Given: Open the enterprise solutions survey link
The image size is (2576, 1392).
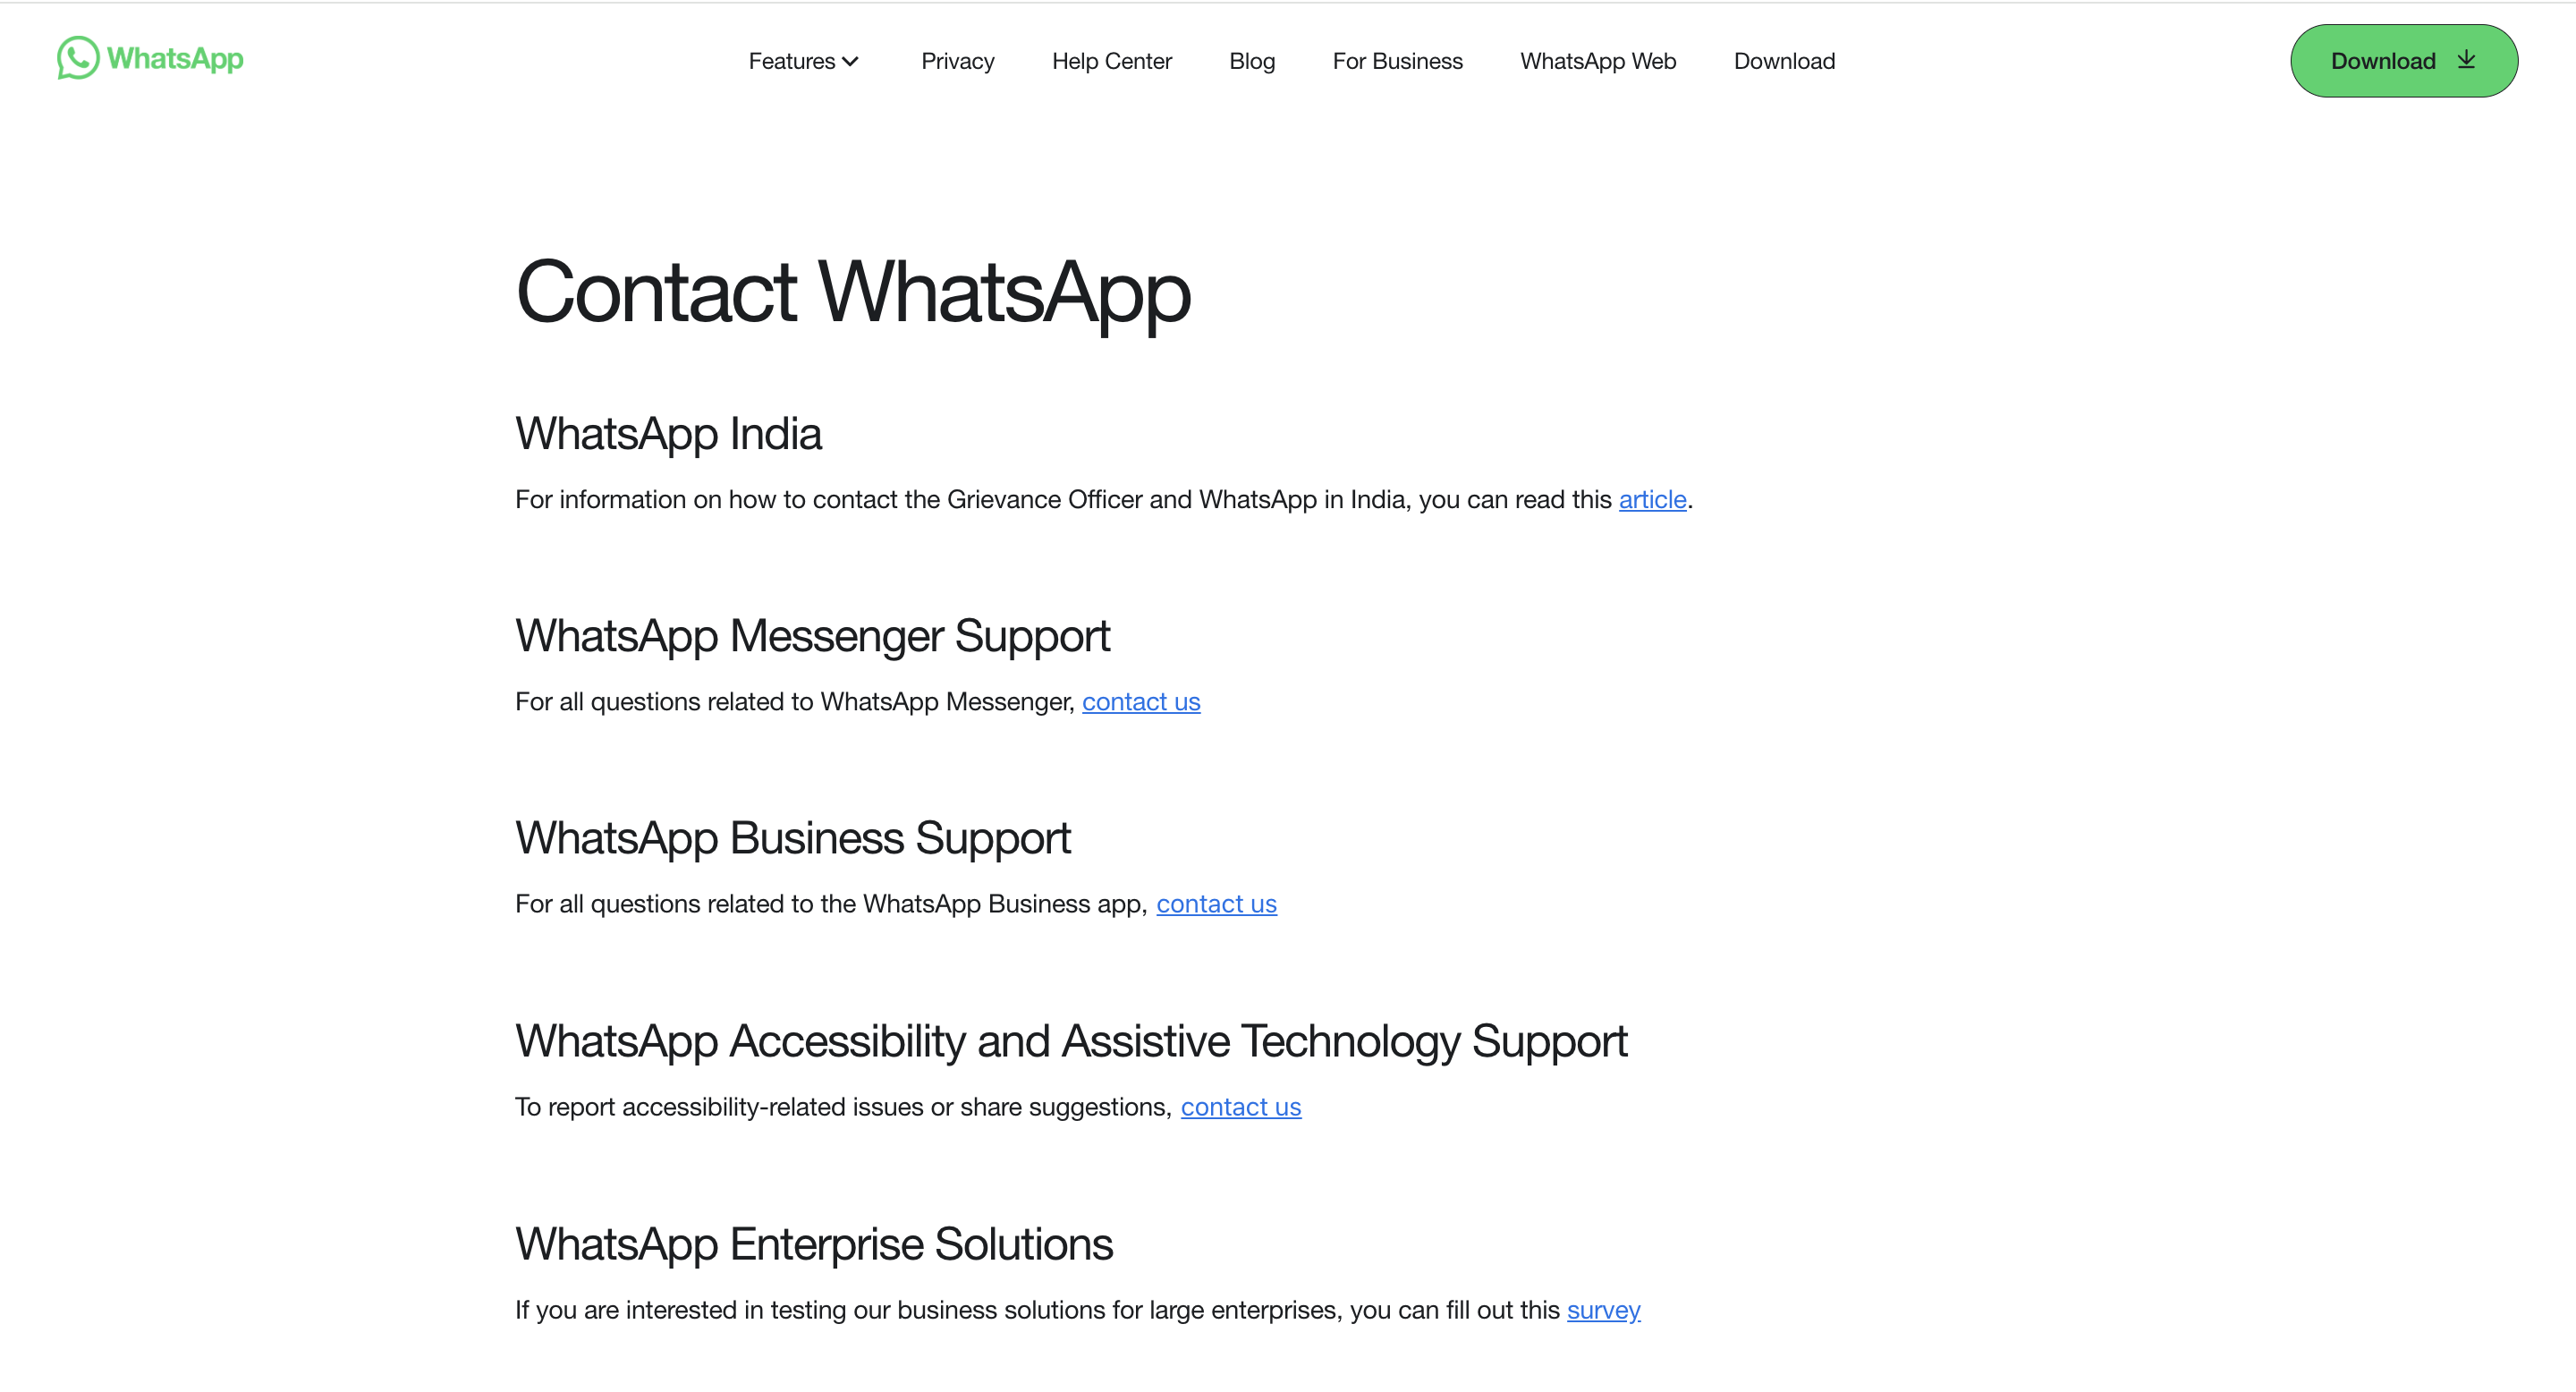Looking at the screenshot, I should pos(1603,1310).
